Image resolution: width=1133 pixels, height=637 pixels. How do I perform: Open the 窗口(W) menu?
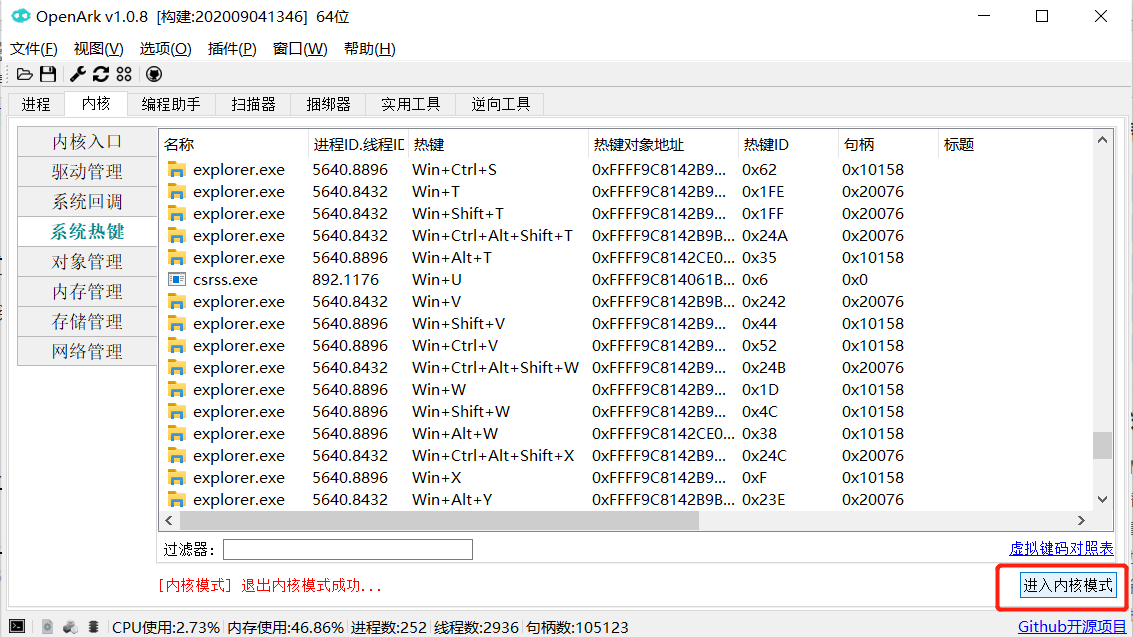300,49
